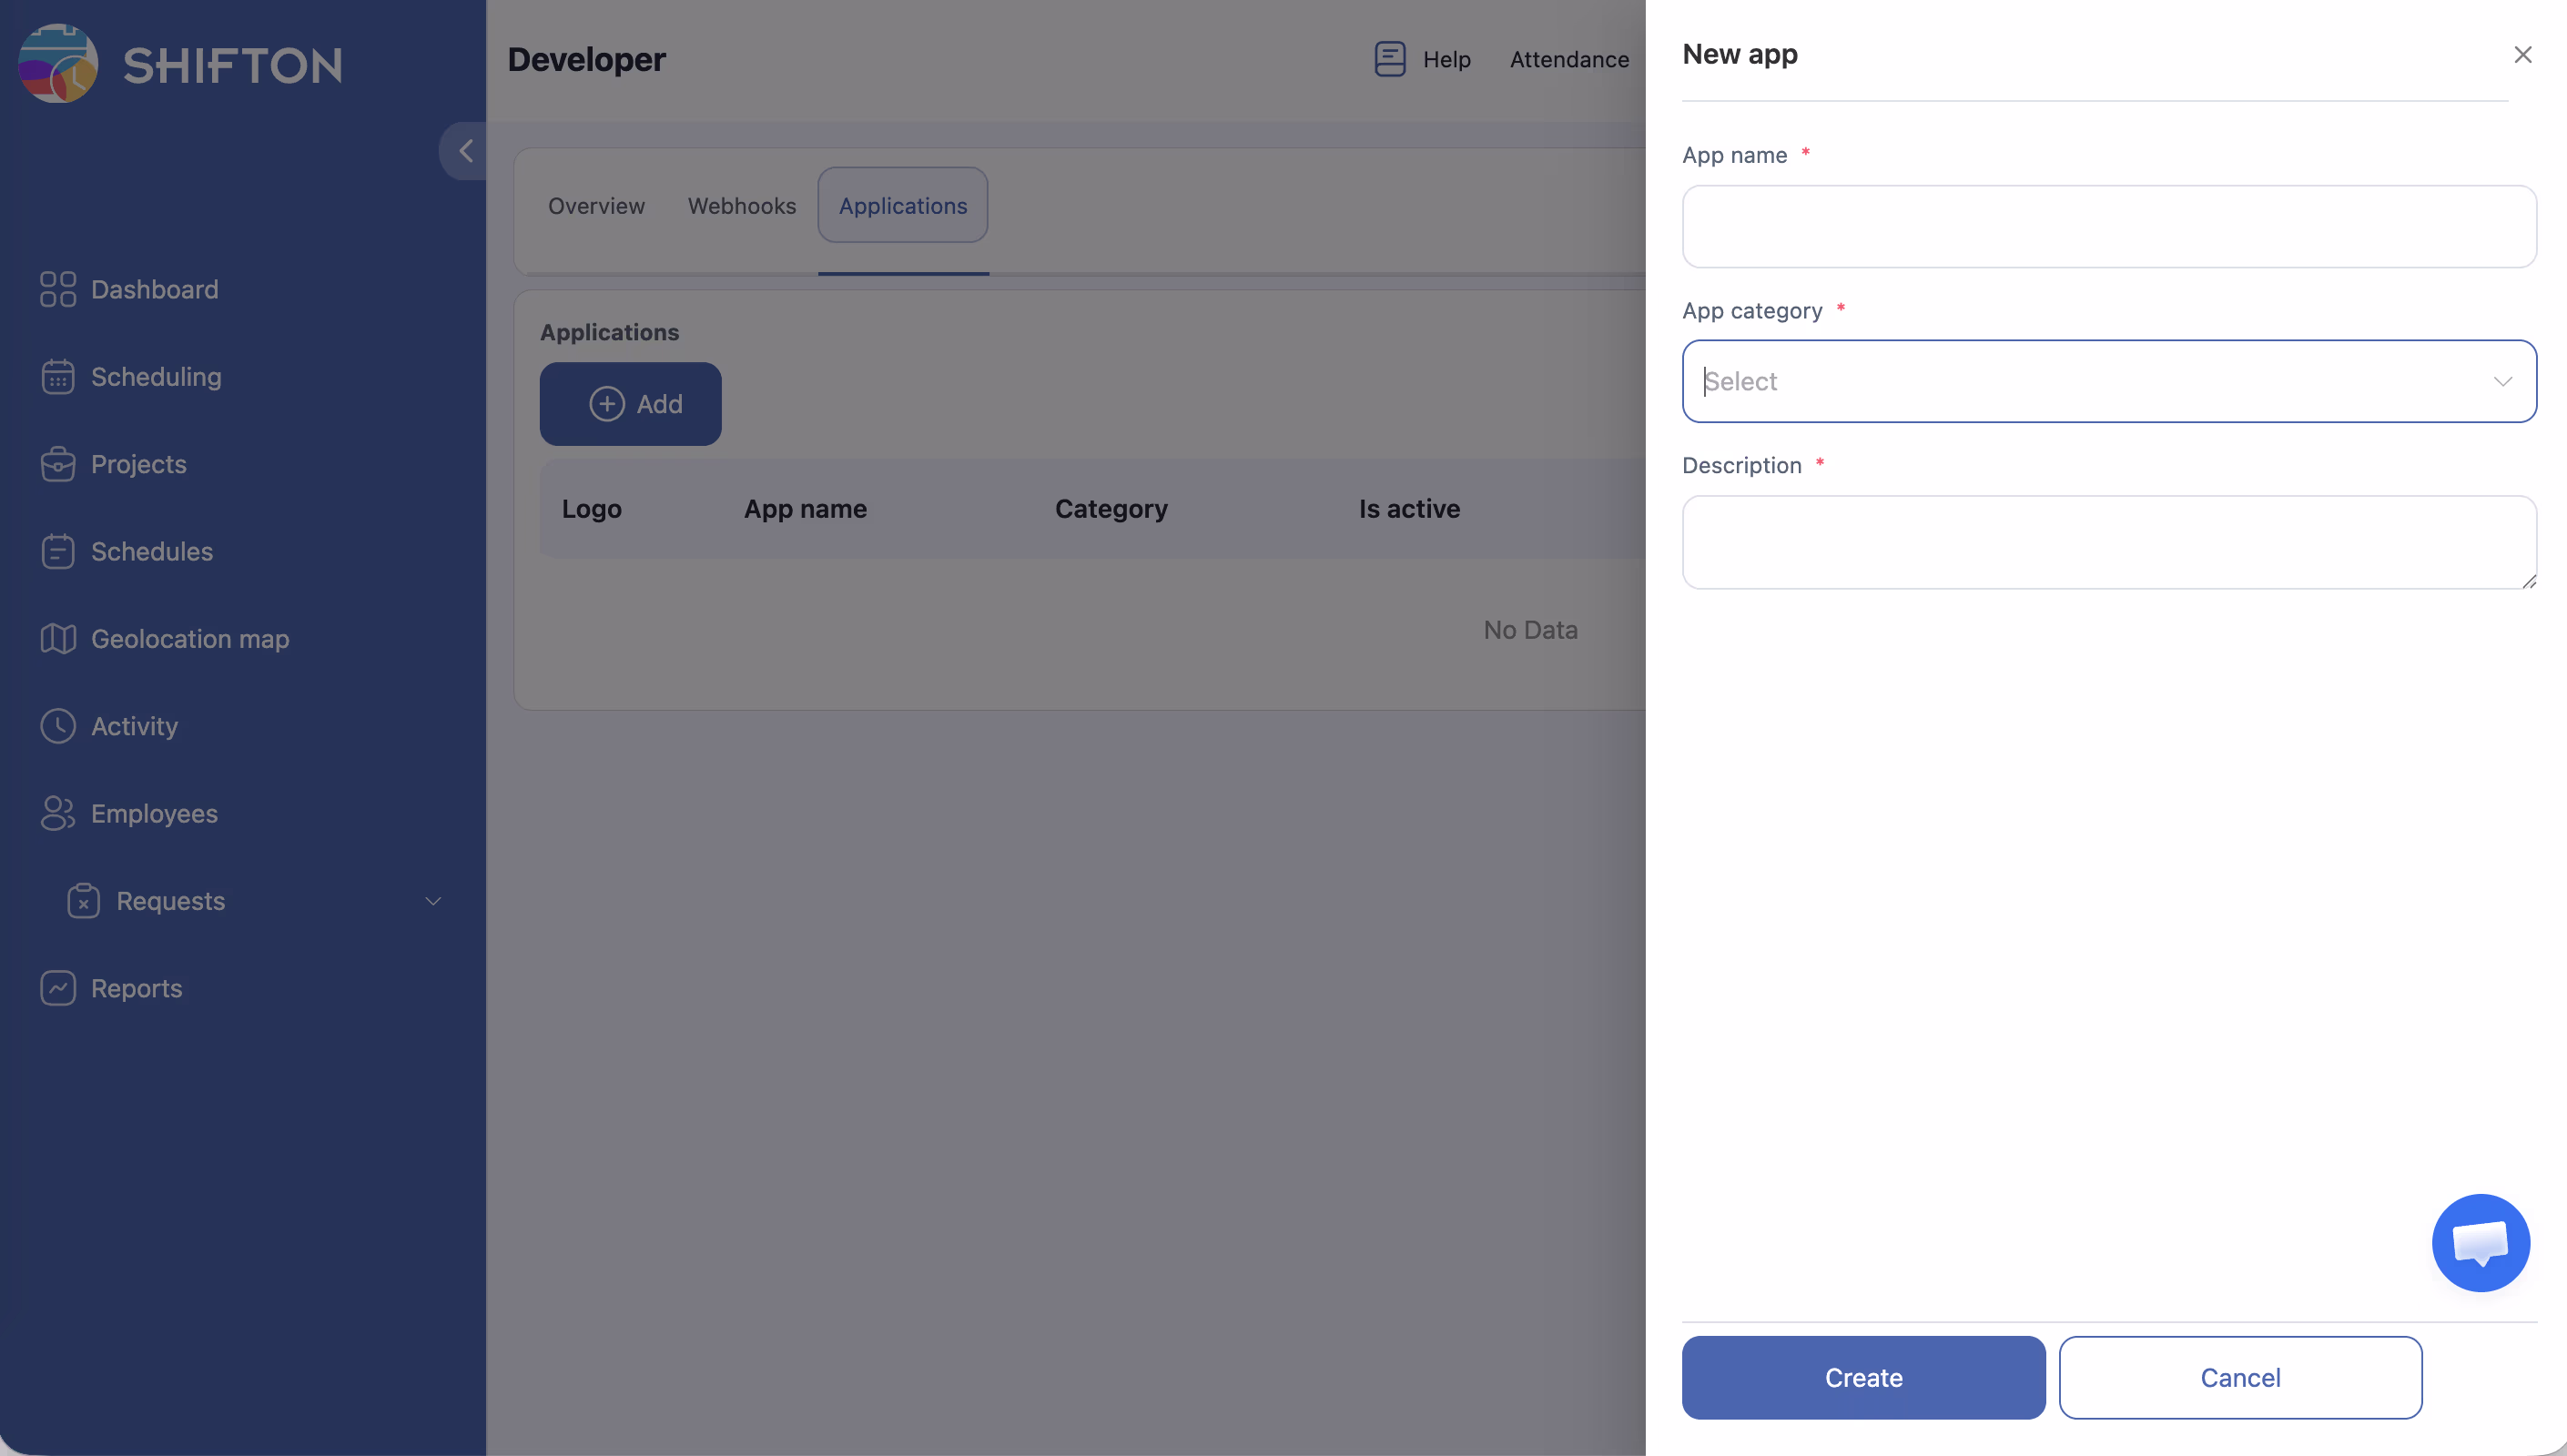
Task: Click the Shifton logo icon
Action: [58, 63]
